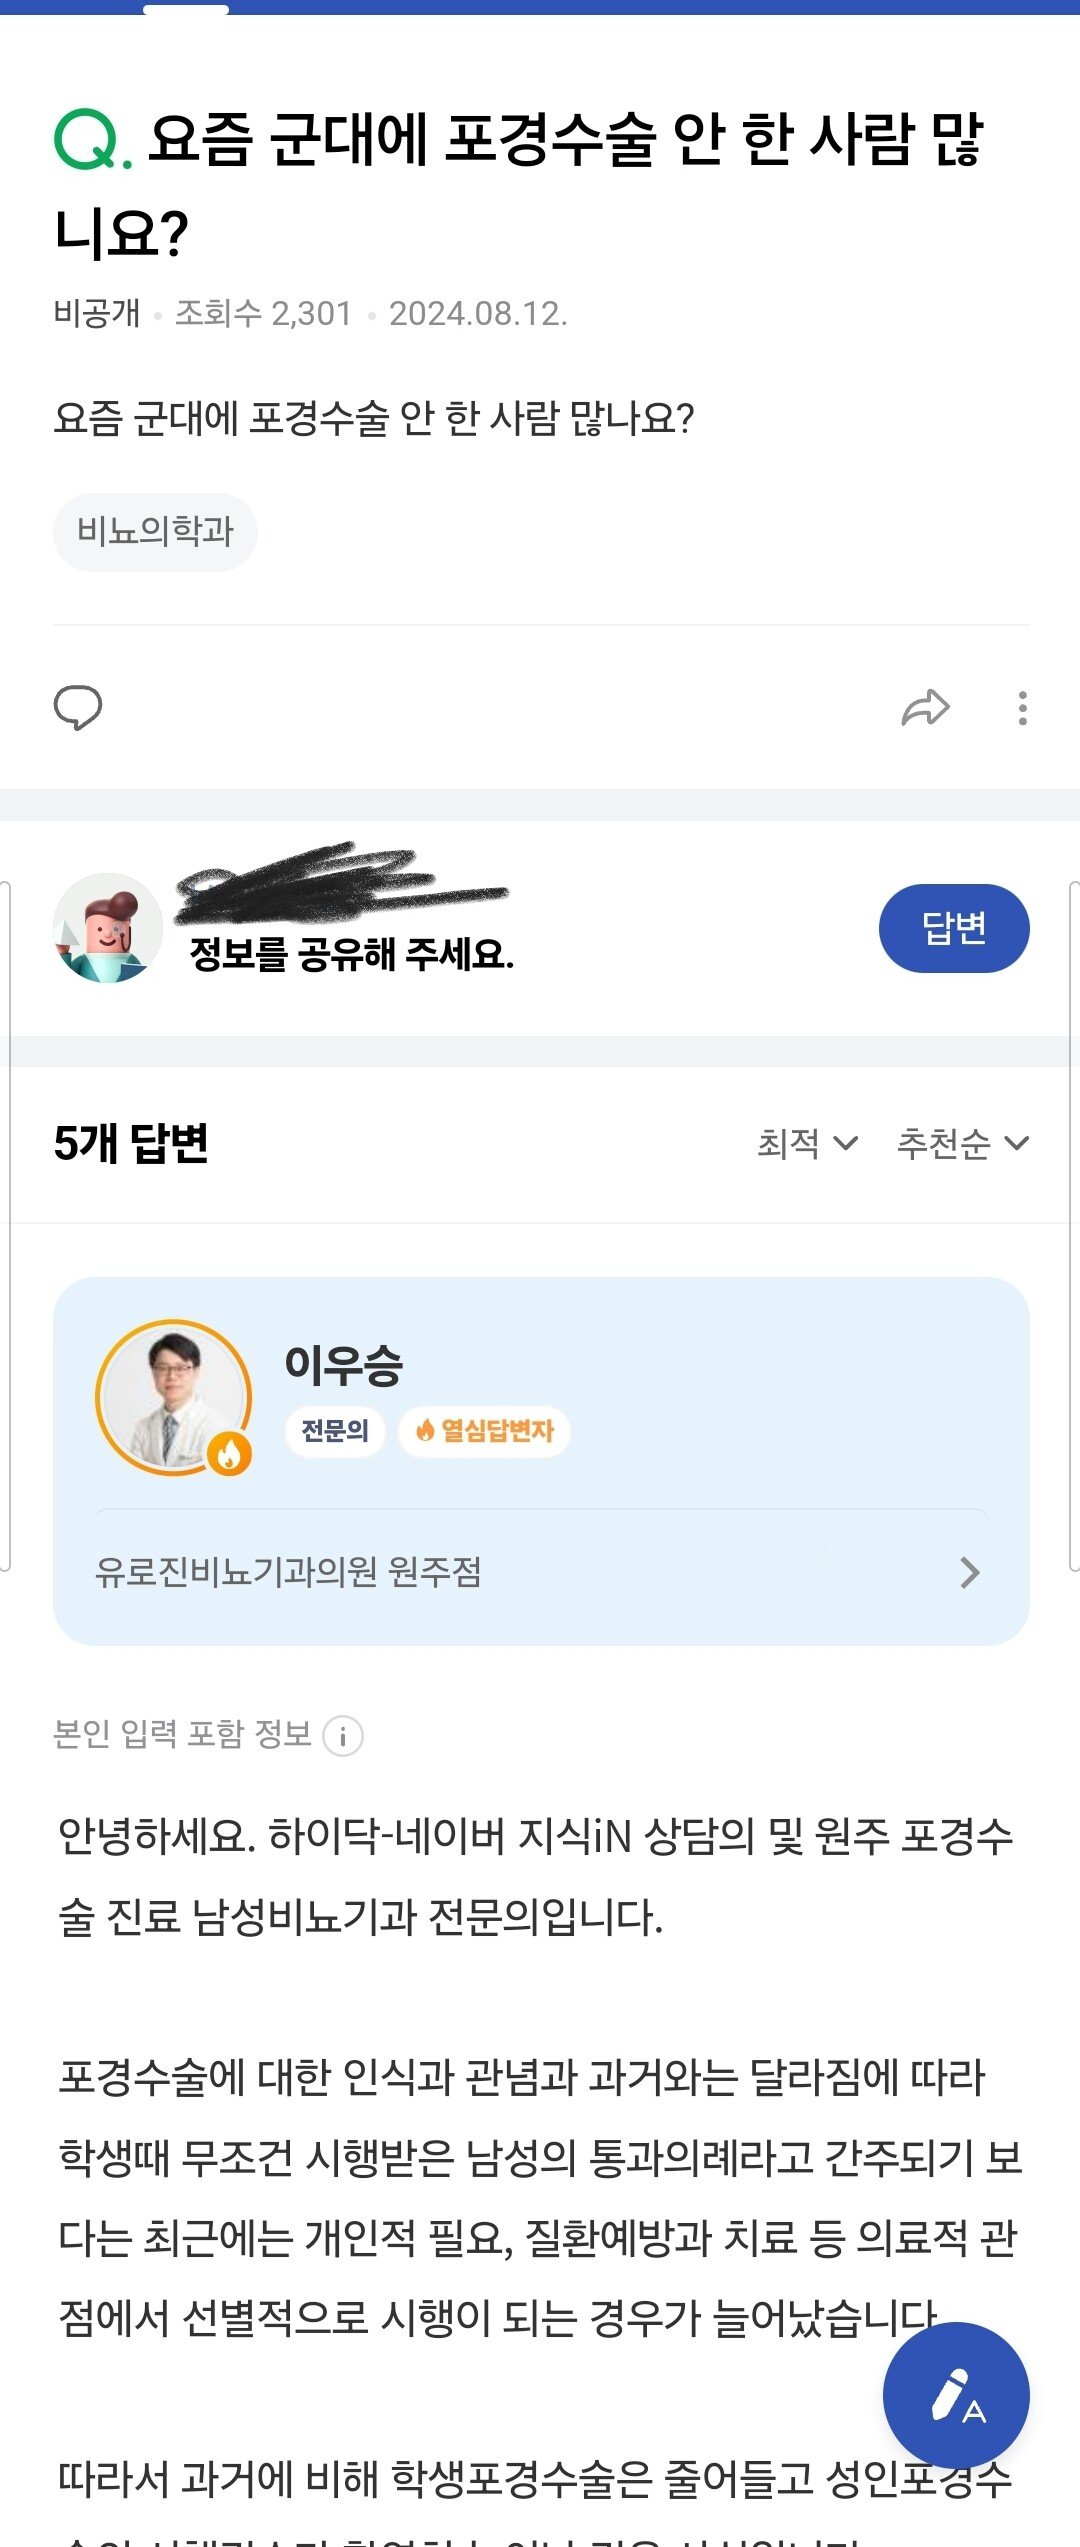
Task: Open the three-dot more options menu
Action: click(x=1022, y=708)
